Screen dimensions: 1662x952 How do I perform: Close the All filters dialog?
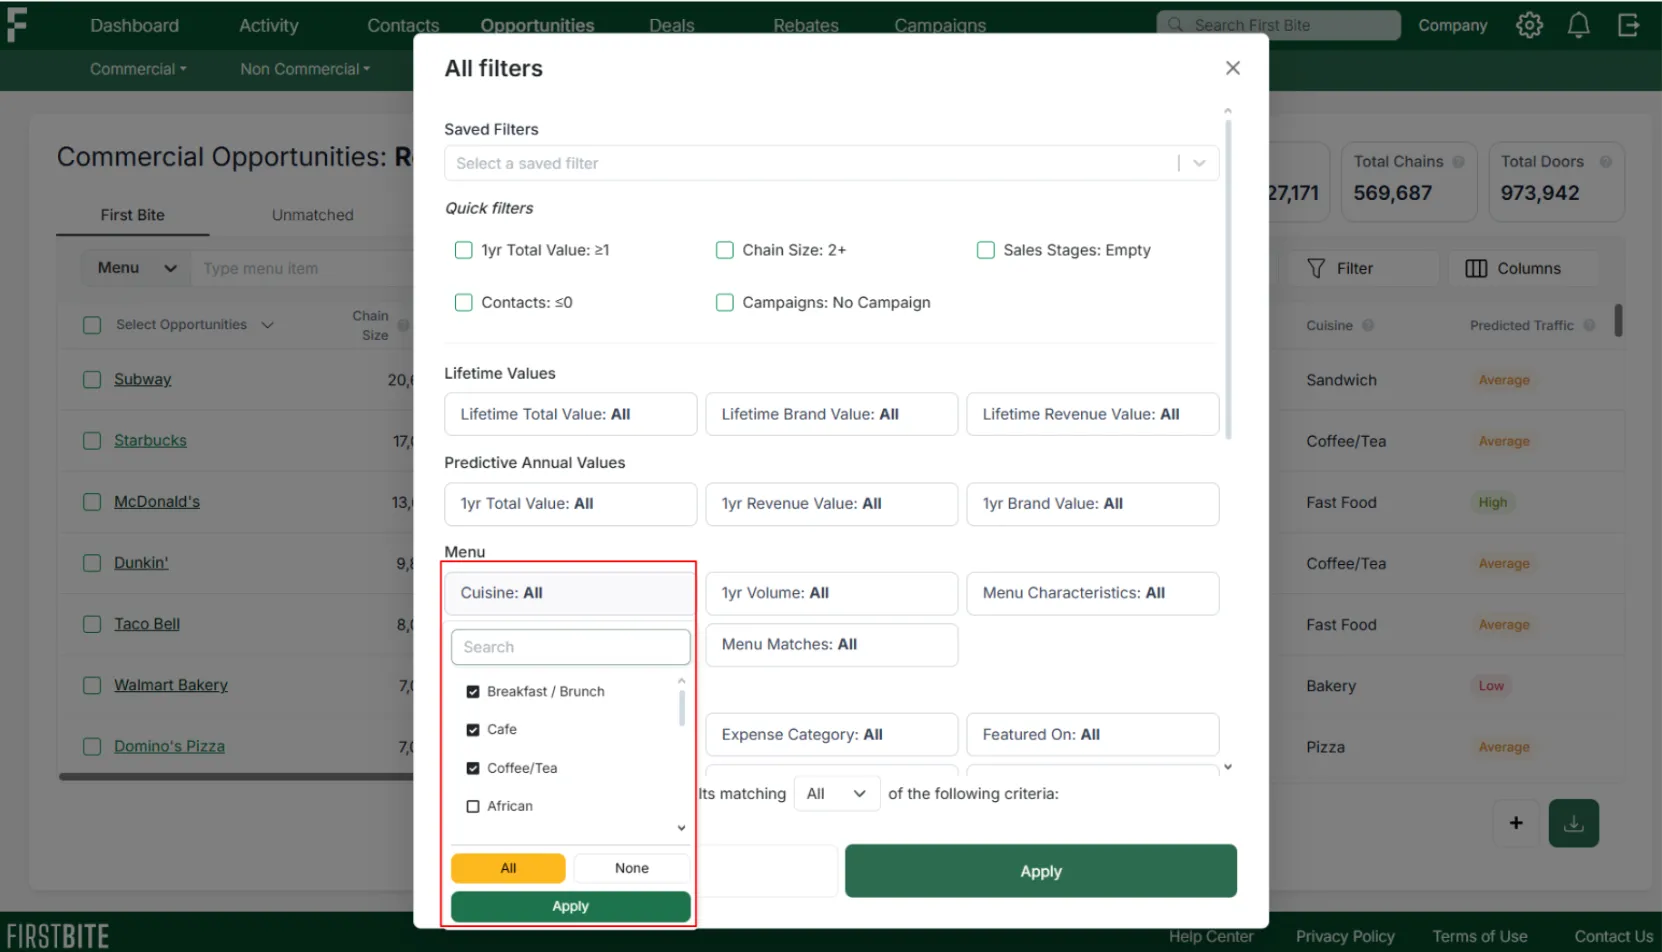[1232, 68]
